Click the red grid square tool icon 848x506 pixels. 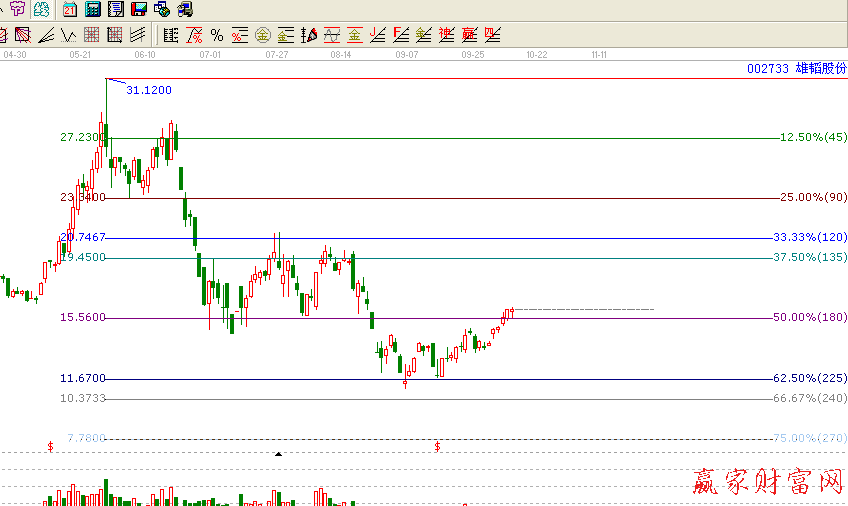point(91,36)
